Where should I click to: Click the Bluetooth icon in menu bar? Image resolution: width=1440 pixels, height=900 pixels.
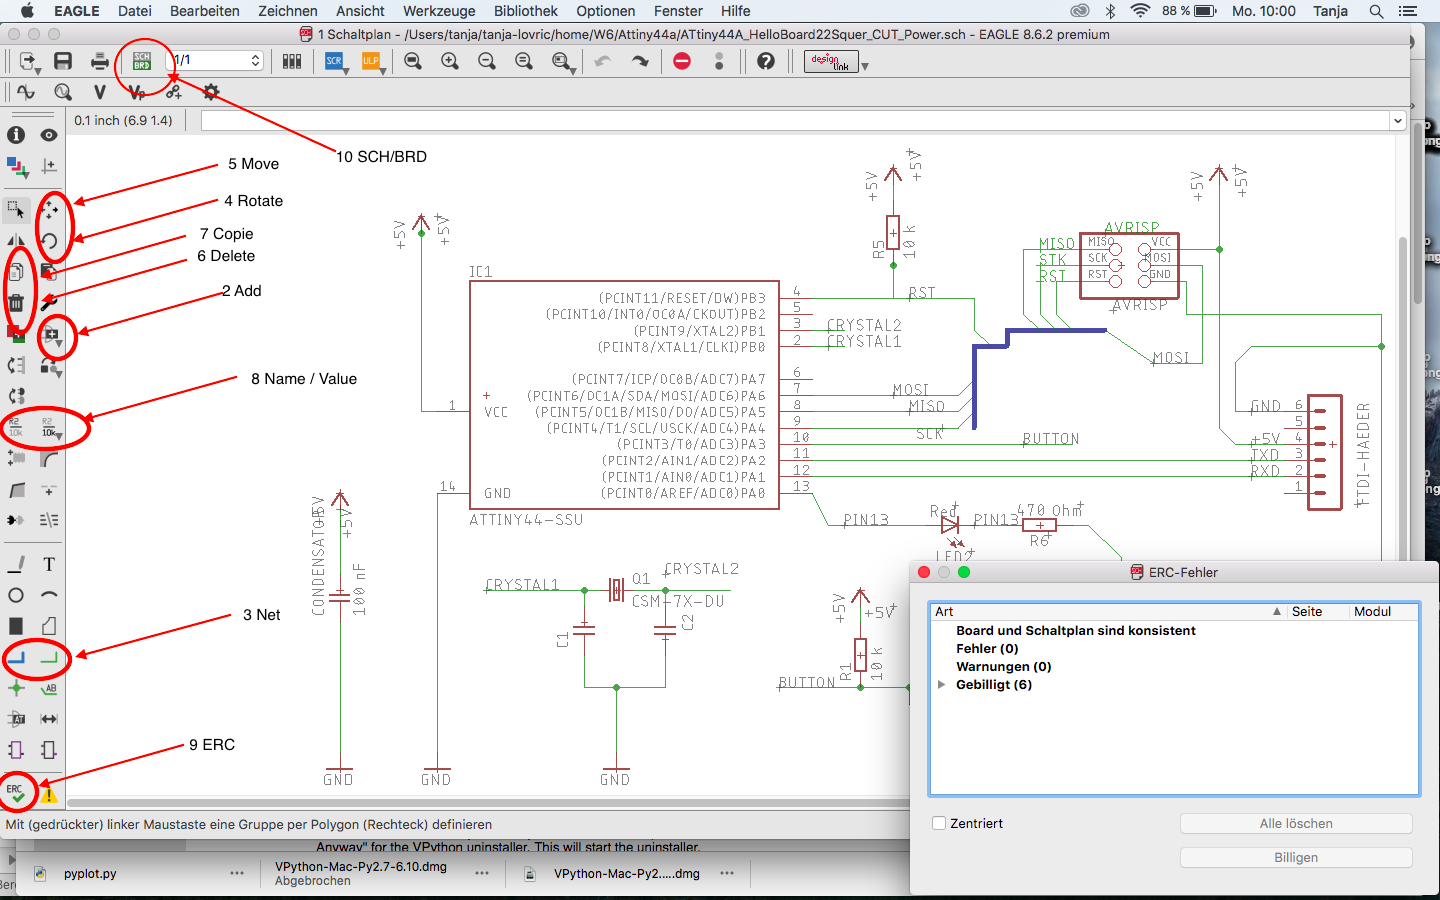coord(1110,11)
